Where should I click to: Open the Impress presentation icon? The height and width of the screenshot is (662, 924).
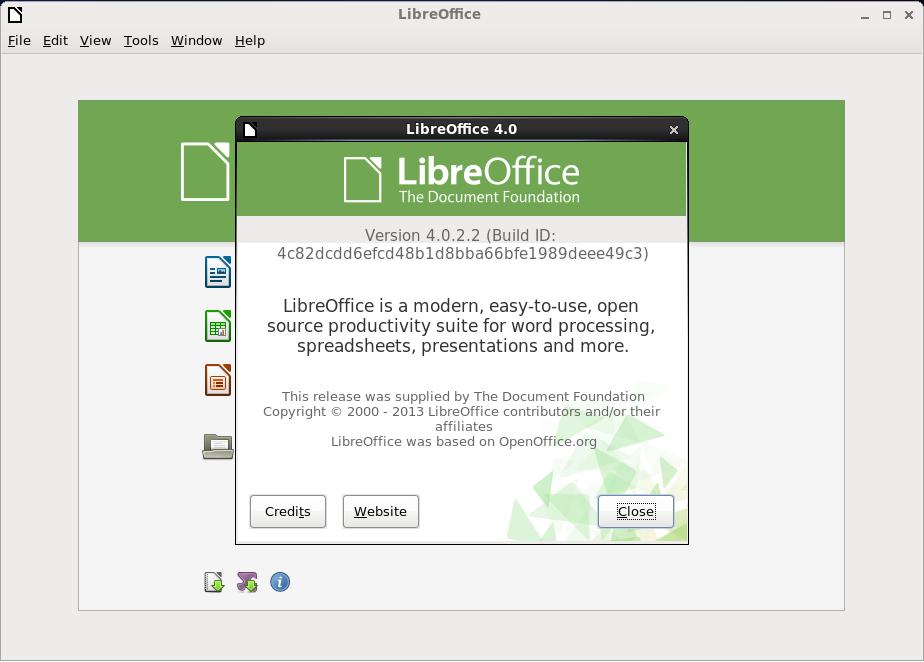coord(217,380)
